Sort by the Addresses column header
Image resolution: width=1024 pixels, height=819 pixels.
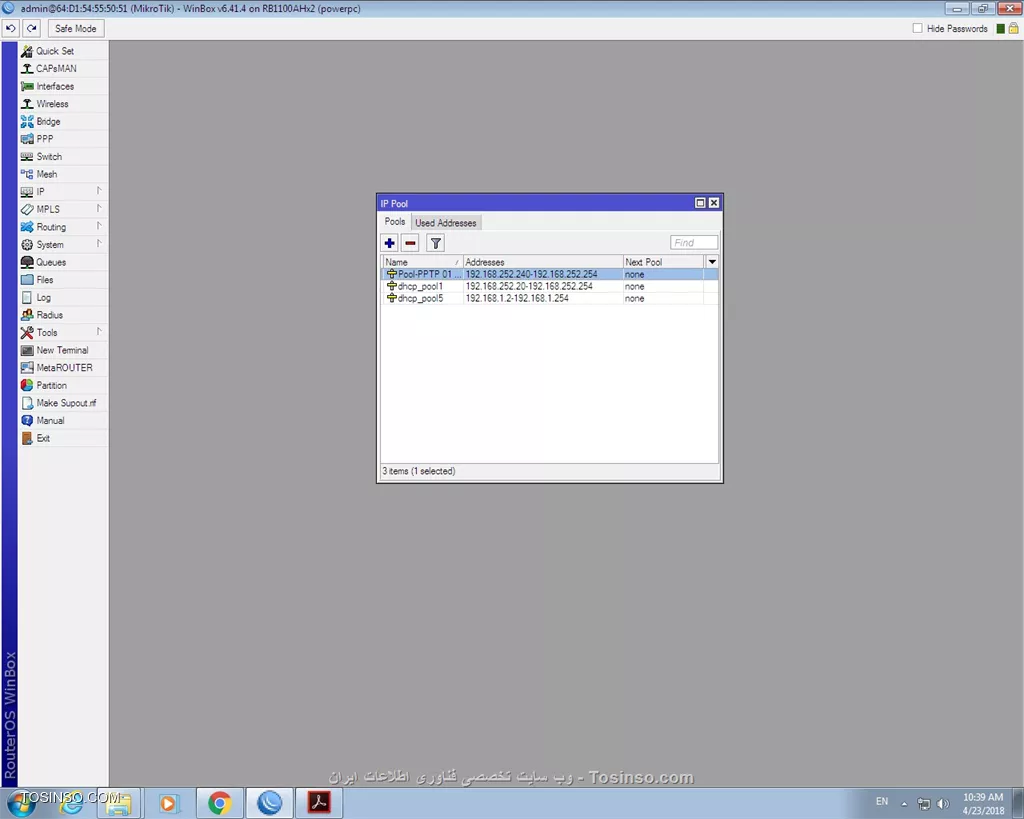pos(543,262)
